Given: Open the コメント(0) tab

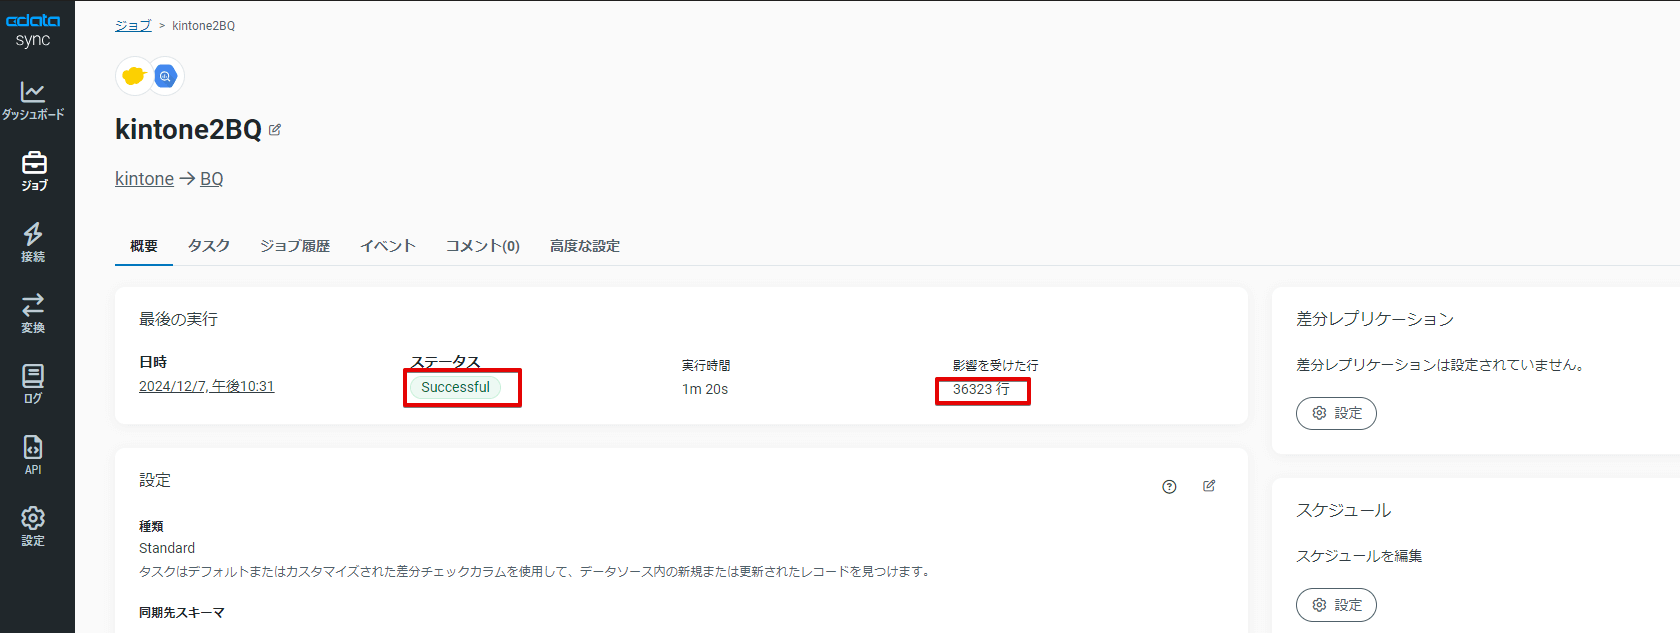Looking at the screenshot, I should [x=483, y=246].
